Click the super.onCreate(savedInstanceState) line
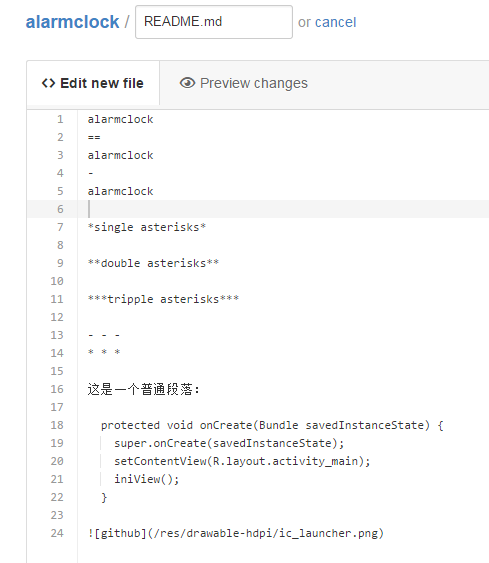This screenshot has width=489, height=563. (229, 443)
